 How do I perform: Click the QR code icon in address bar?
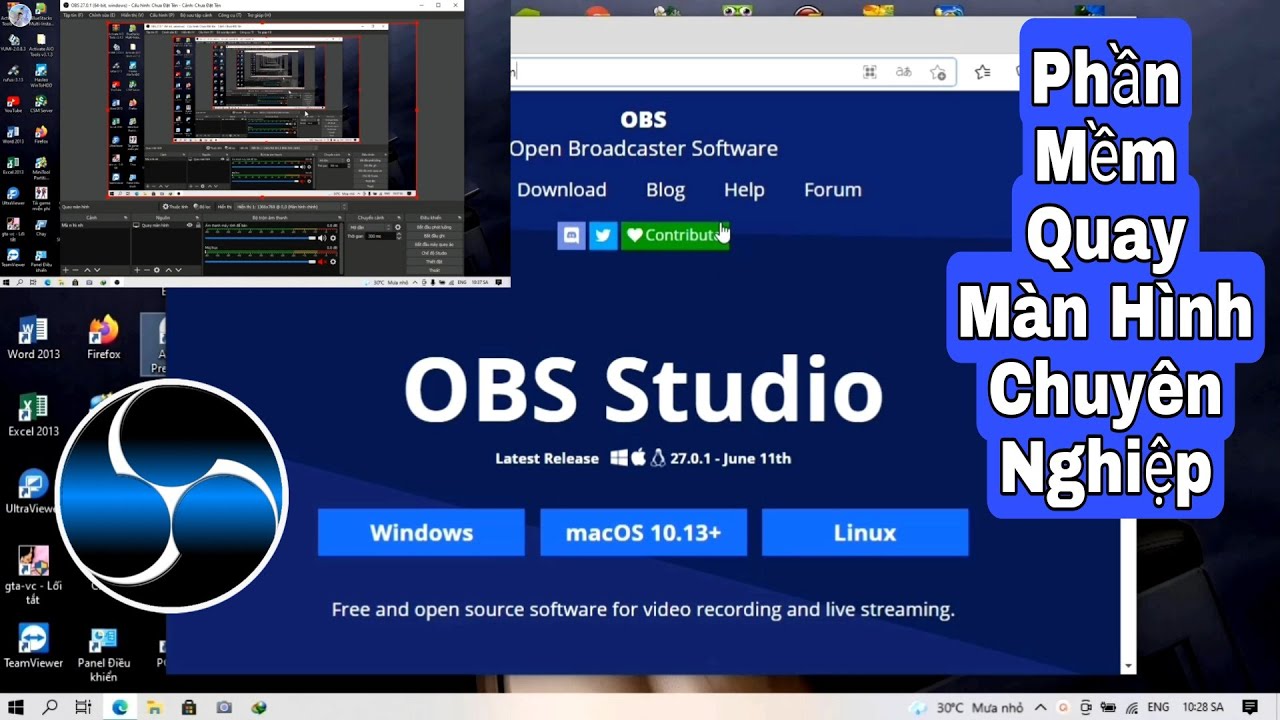point(870,72)
